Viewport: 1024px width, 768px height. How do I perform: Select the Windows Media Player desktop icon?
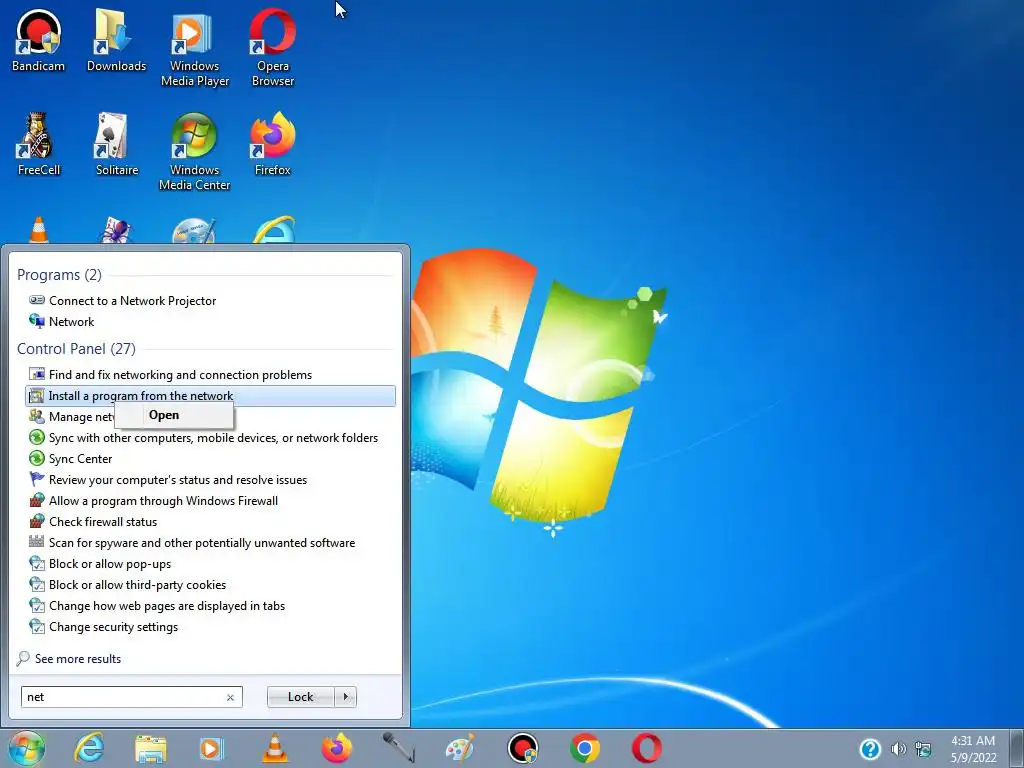195,48
